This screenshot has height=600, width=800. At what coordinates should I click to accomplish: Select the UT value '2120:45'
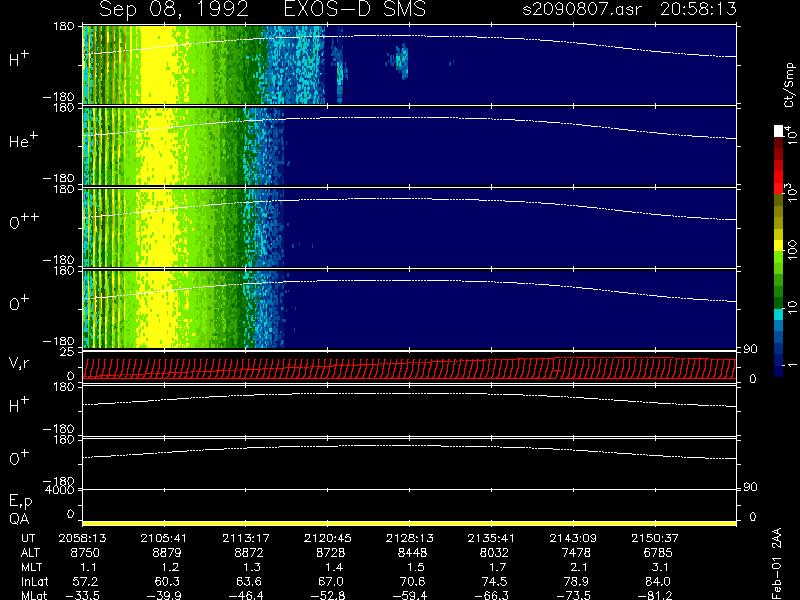(328, 538)
